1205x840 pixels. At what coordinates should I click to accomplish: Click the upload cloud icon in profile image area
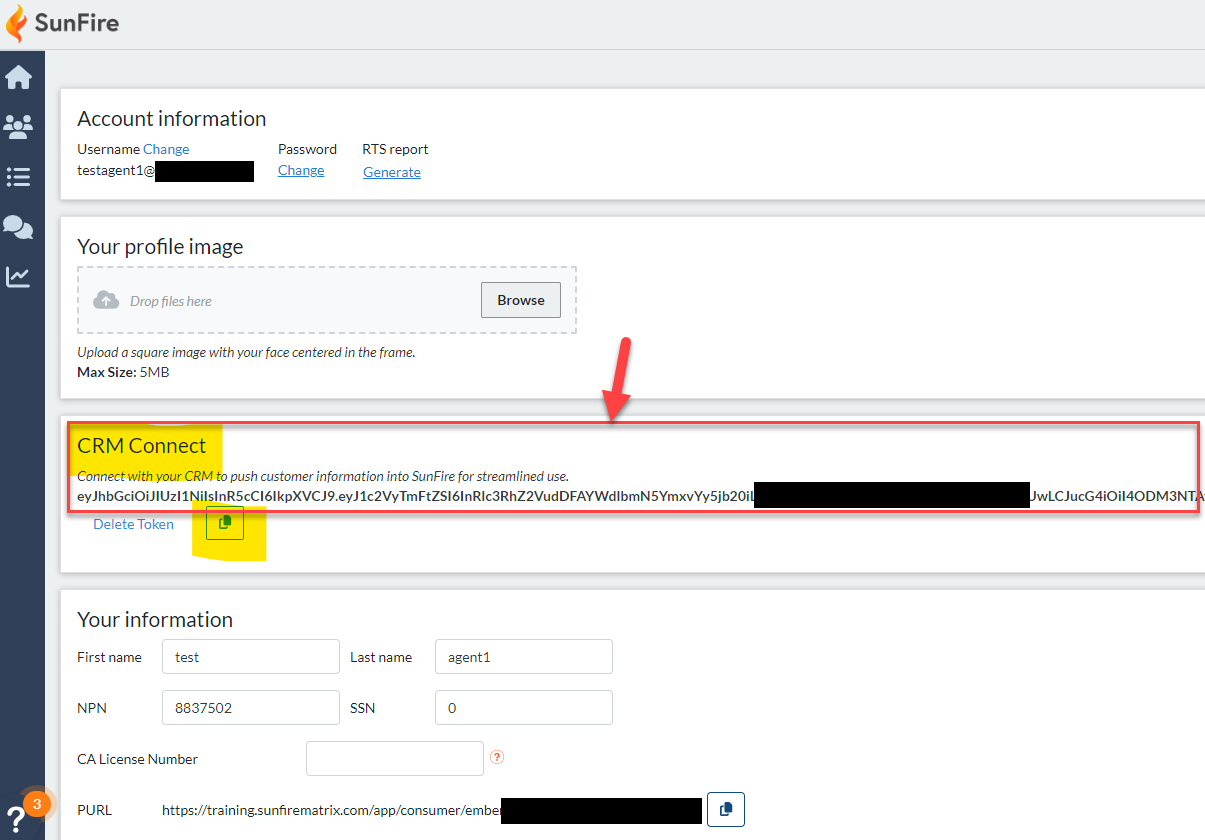[106, 299]
